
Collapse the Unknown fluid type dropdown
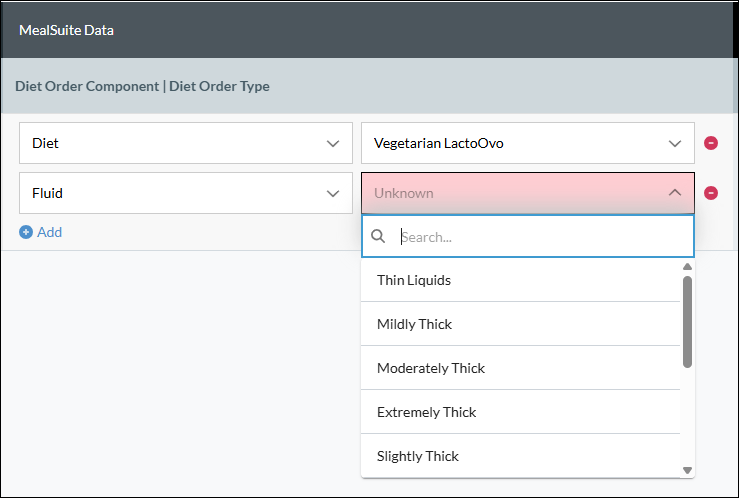coord(528,193)
